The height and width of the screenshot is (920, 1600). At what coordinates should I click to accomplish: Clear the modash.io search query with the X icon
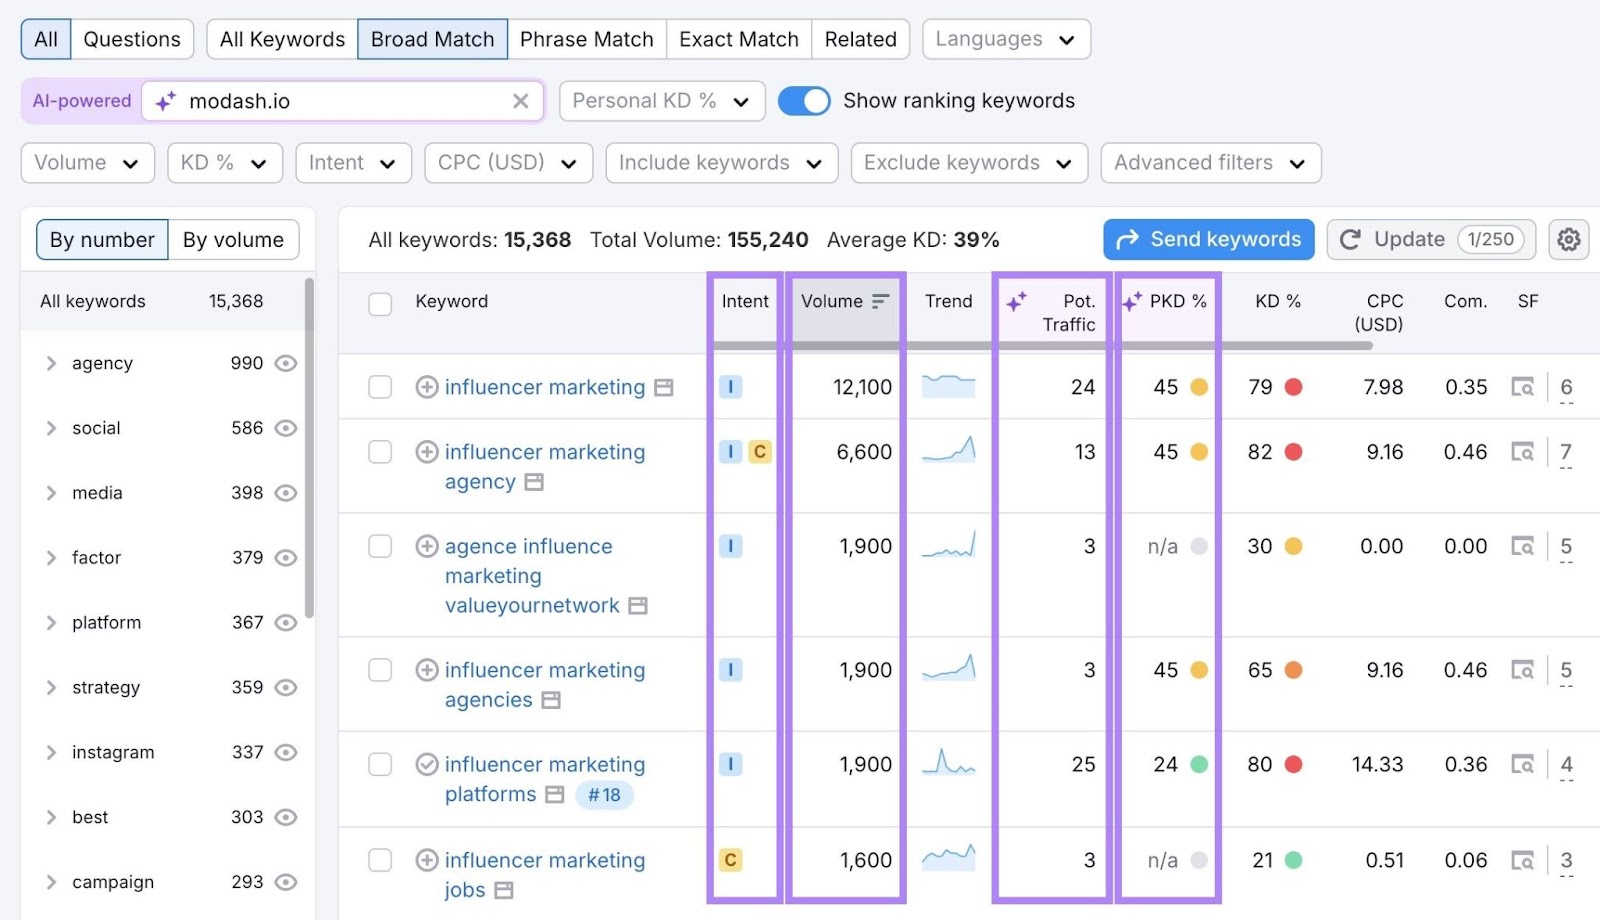[x=520, y=100]
